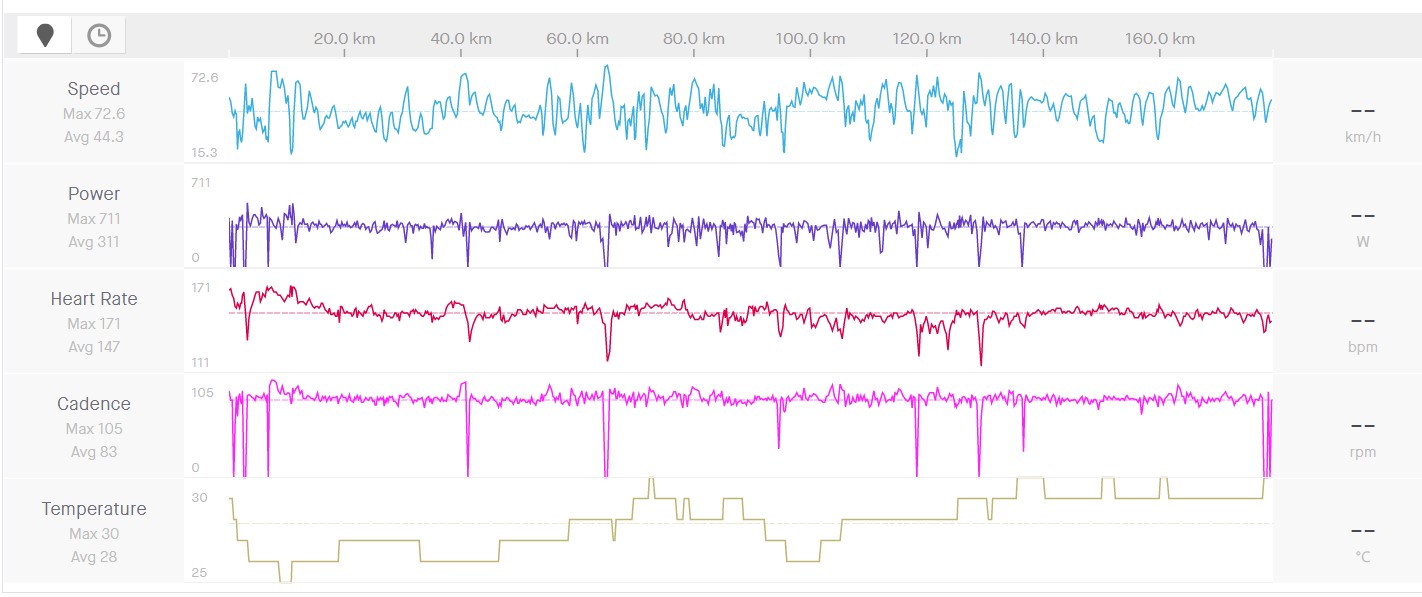Select the distance pin icon

coord(44,36)
